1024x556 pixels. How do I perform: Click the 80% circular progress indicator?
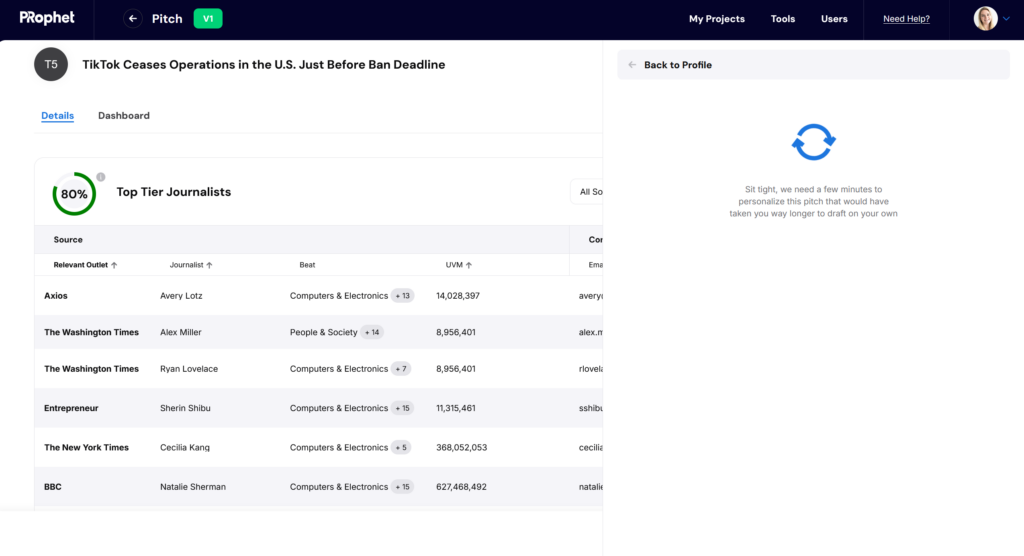point(74,194)
